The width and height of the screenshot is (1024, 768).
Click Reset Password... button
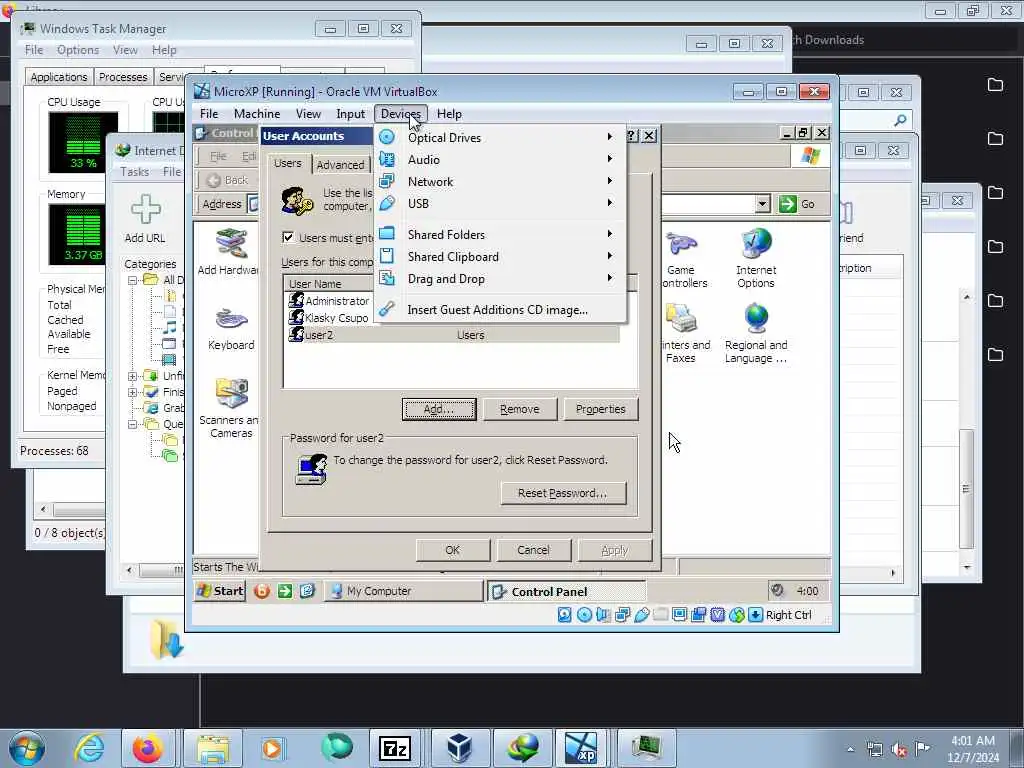[x=563, y=493]
